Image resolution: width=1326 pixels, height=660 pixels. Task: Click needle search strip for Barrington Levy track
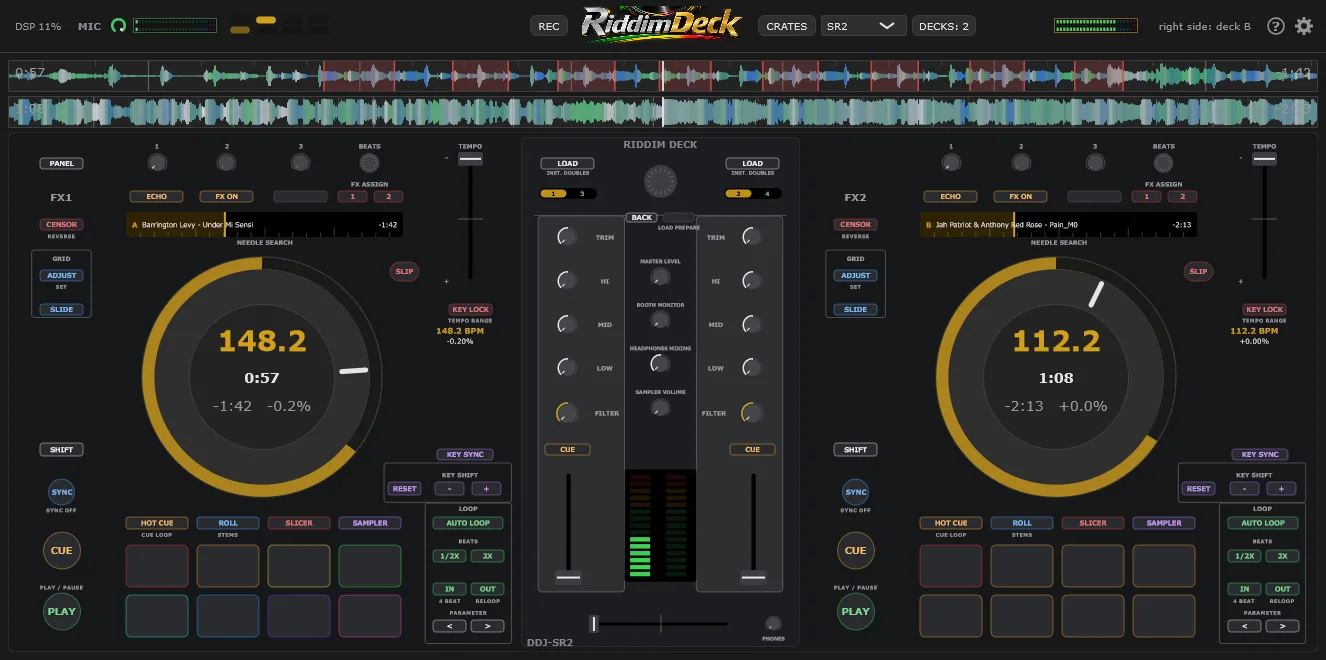pyautogui.click(x=264, y=225)
